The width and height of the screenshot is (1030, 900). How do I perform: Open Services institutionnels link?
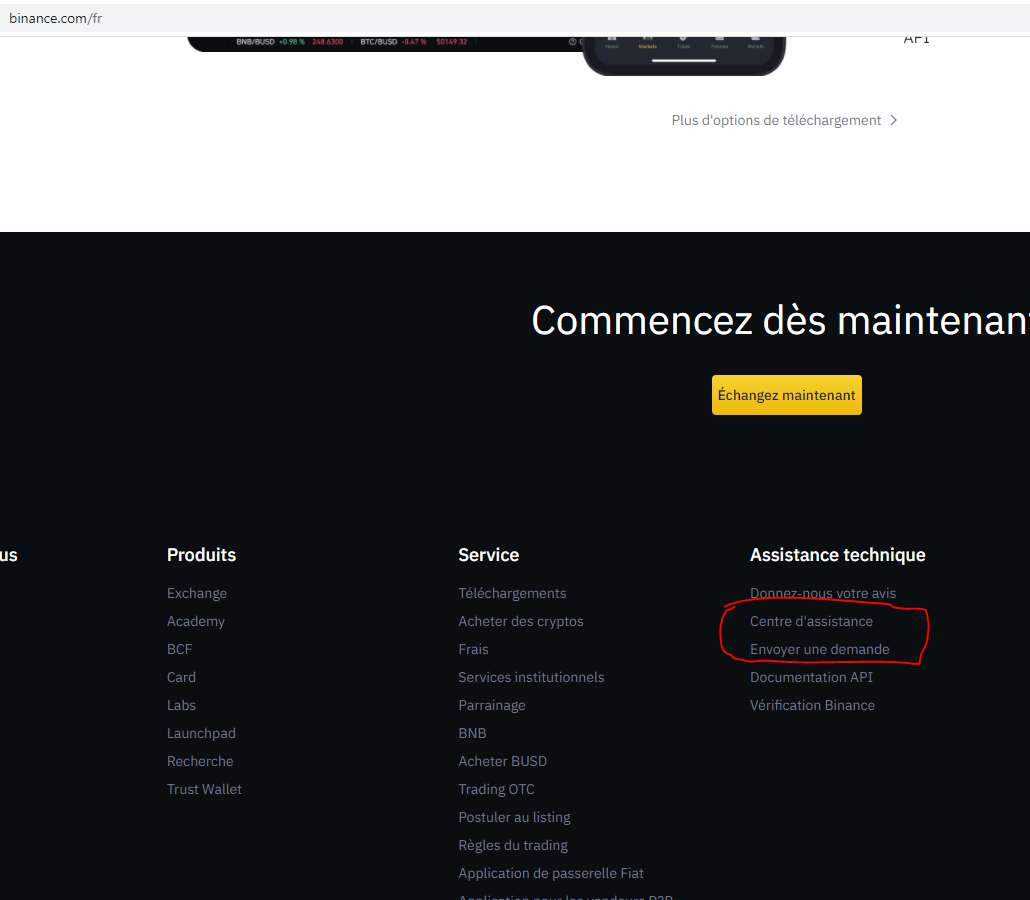pos(531,677)
